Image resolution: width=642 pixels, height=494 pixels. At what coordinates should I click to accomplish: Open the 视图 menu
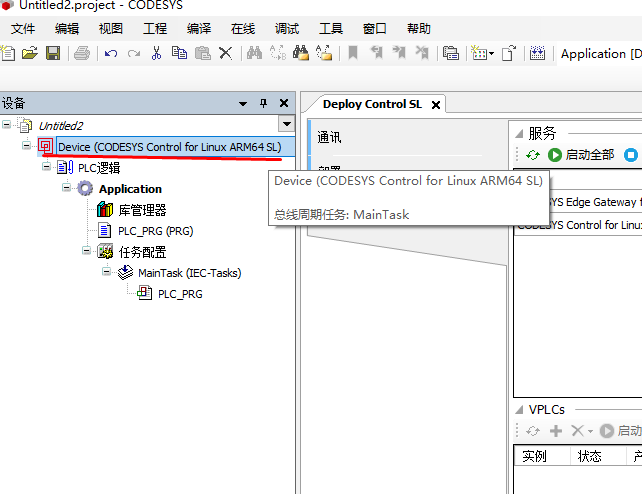(x=111, y=29)
